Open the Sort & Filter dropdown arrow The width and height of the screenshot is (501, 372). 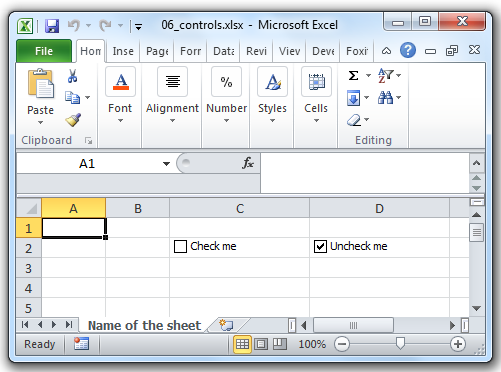pos(398,75)
